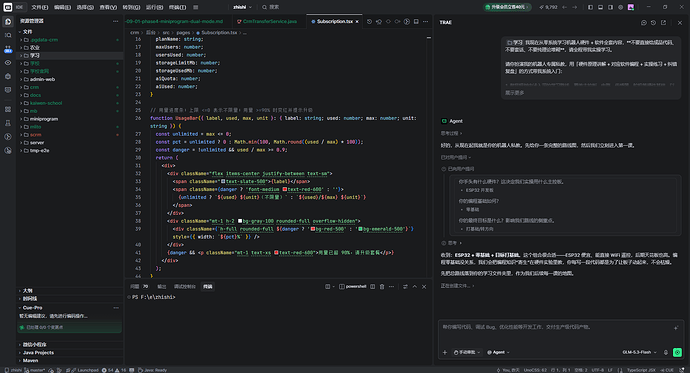Open the 编辑(E) menu
This screenshot has width=690, height=373.
click(62, 7)
